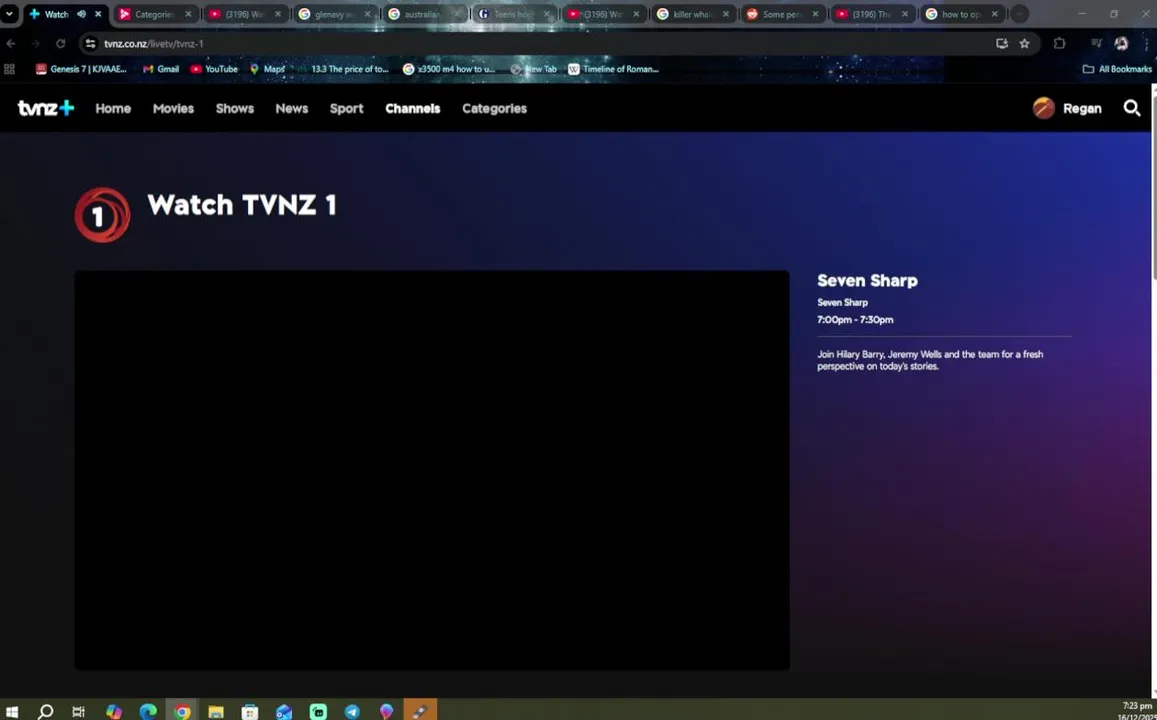Mute the Watch tab audio icon
Screen dimensions: 1157x720
(x=81, y=14)
